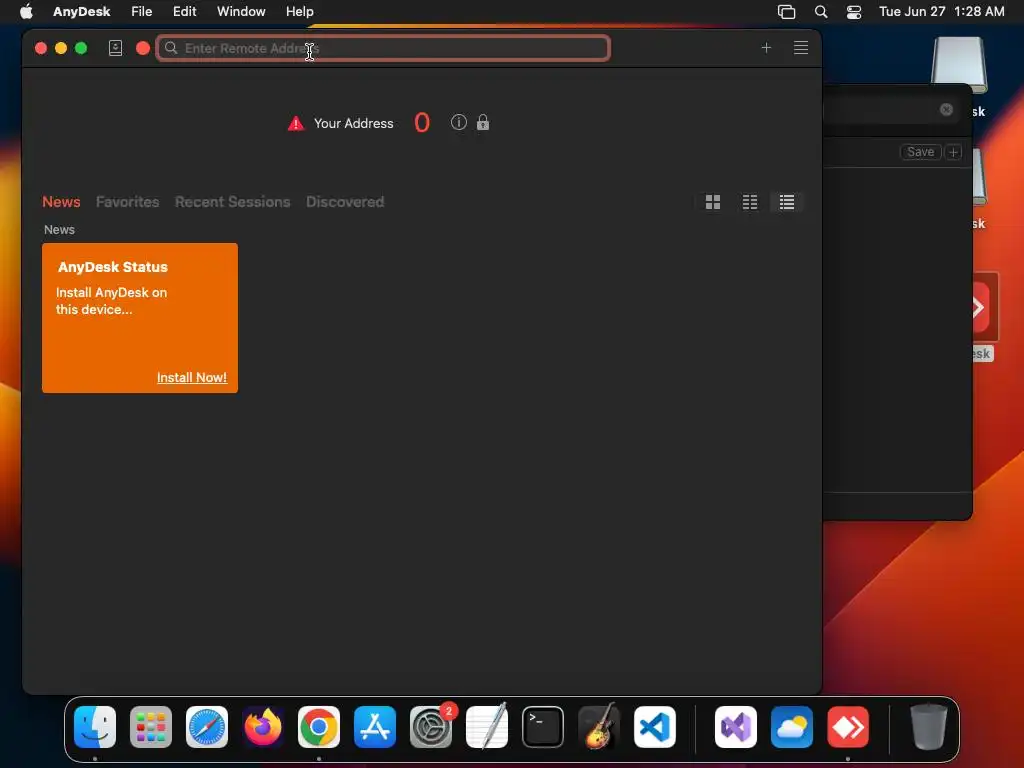Open the File menu
The height and width of the screenshot is (768, 1024).
tap(142, 12)
